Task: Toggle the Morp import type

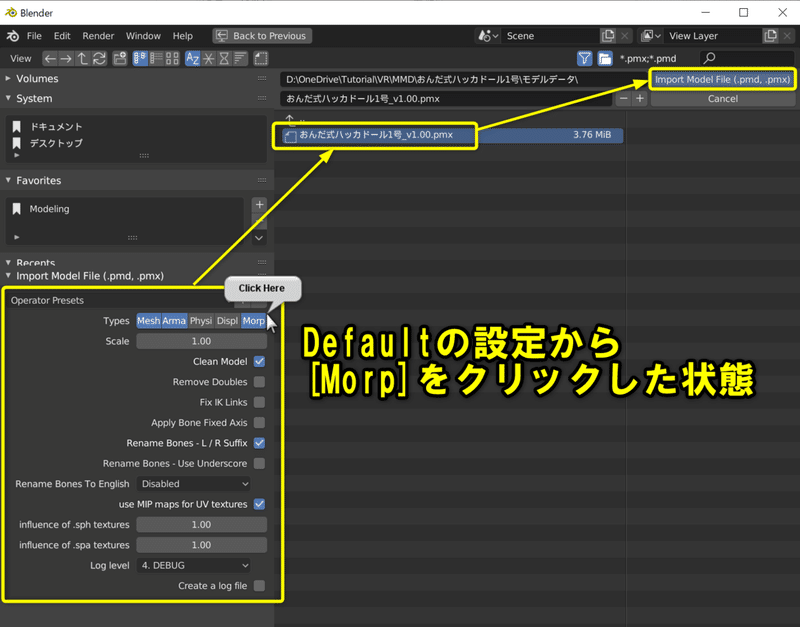Action: pyautogui.click(x=254, y=320)
